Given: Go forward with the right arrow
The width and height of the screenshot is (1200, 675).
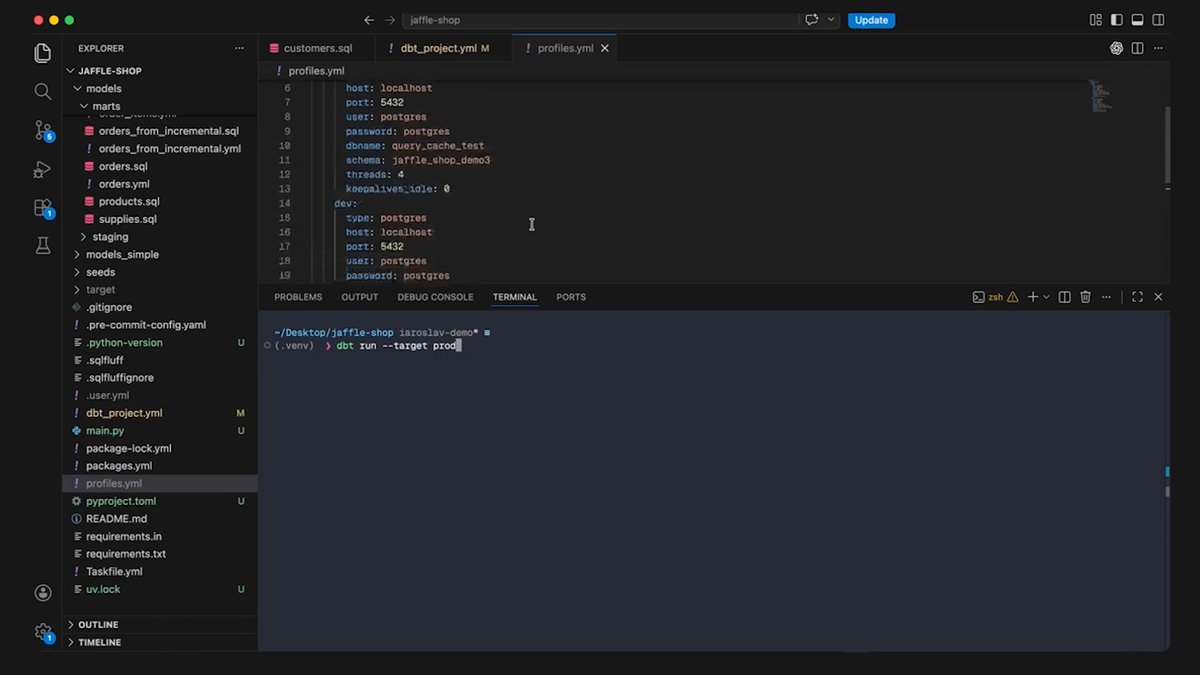Looking at the screenshot, I should click(390, 20).
